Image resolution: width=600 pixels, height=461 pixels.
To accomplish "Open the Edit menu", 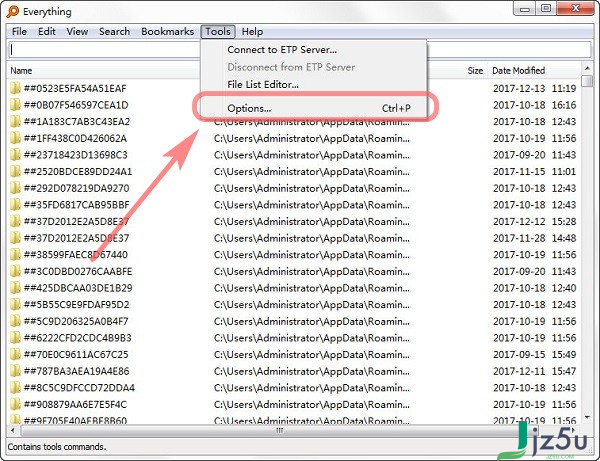I will click(47, 31).
